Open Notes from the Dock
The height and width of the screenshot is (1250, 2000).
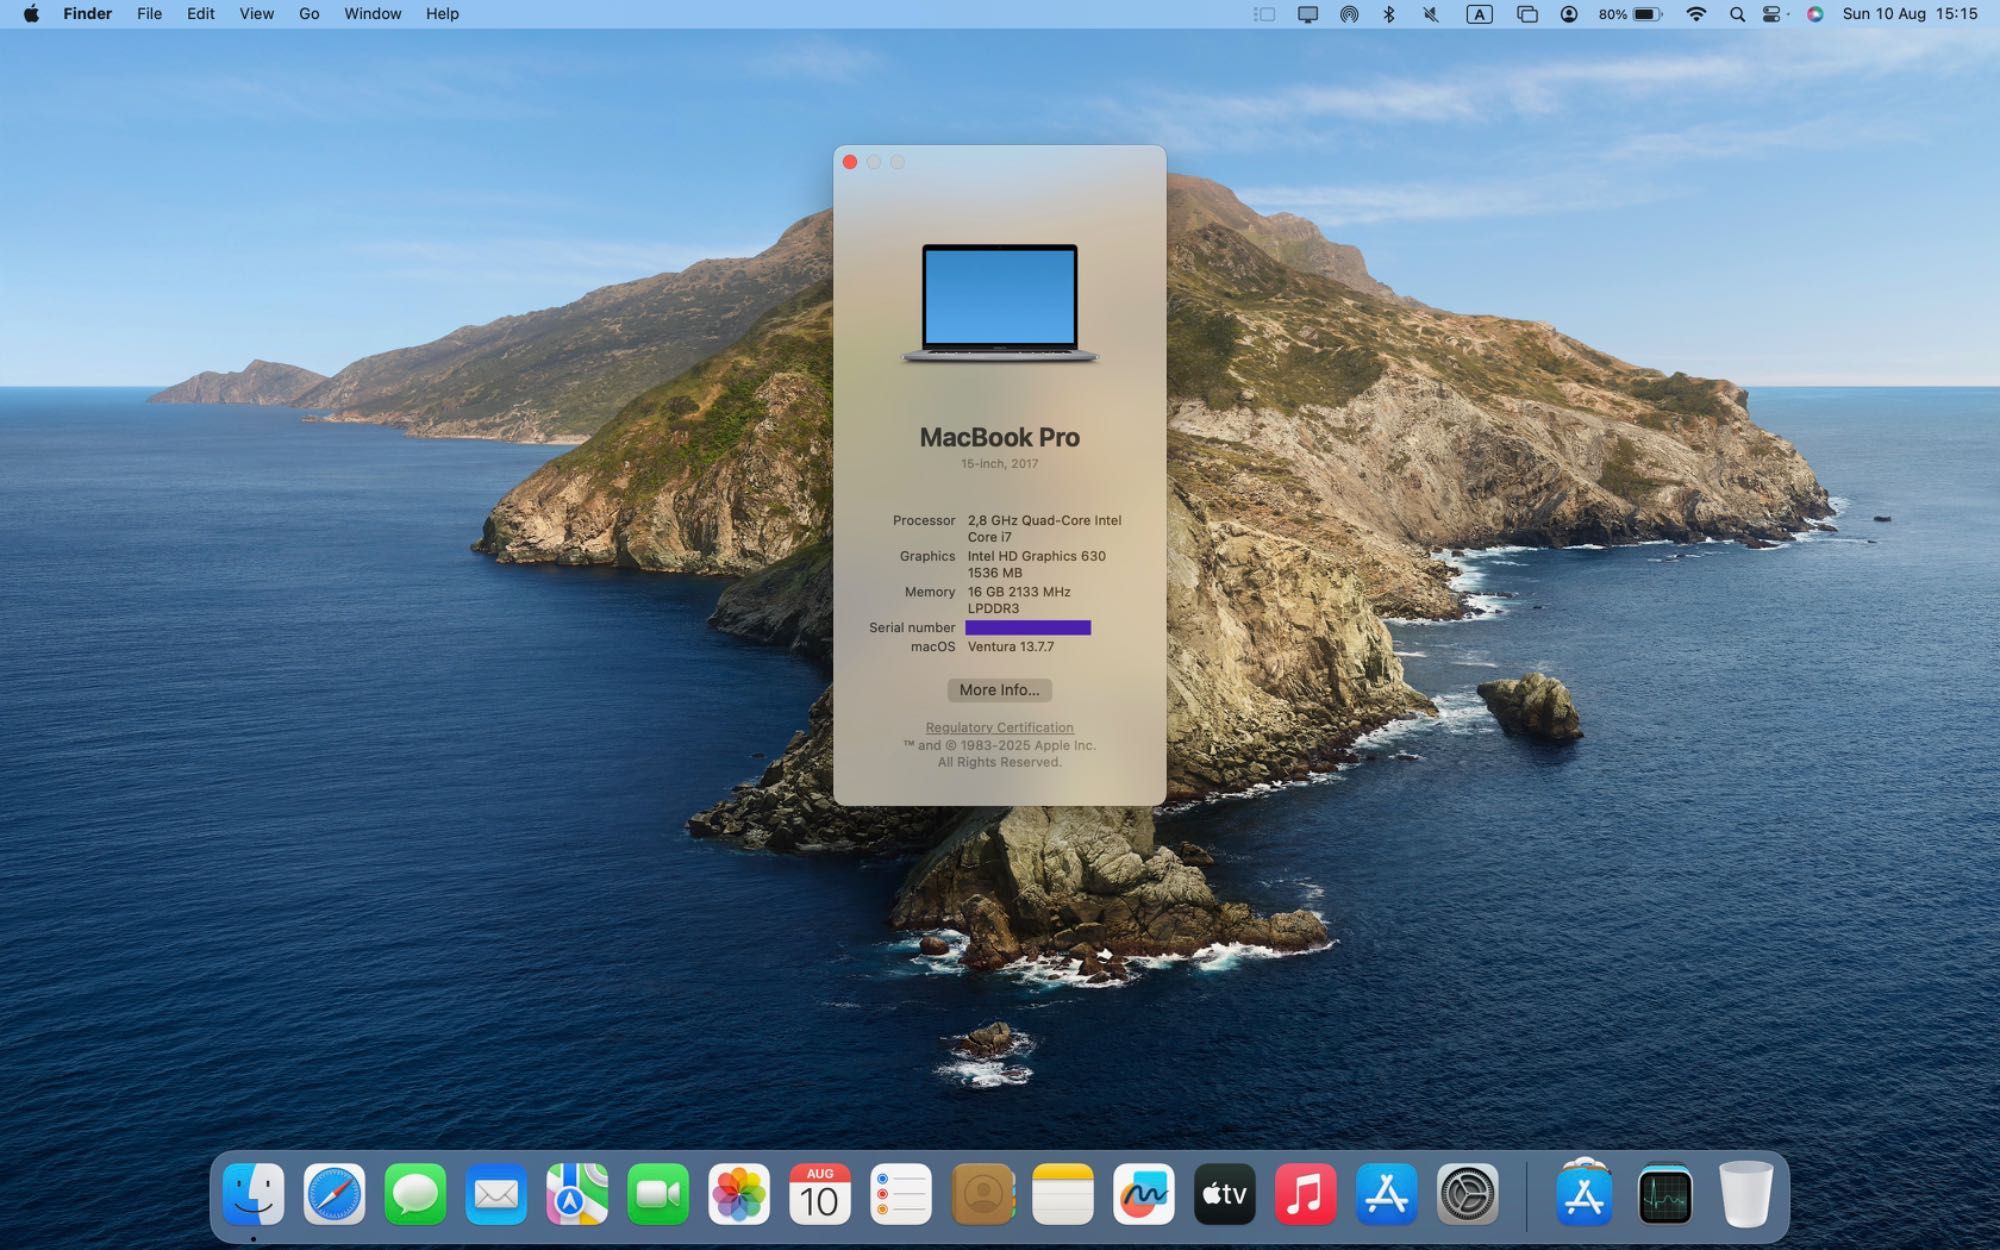tap(1063, 1194)
